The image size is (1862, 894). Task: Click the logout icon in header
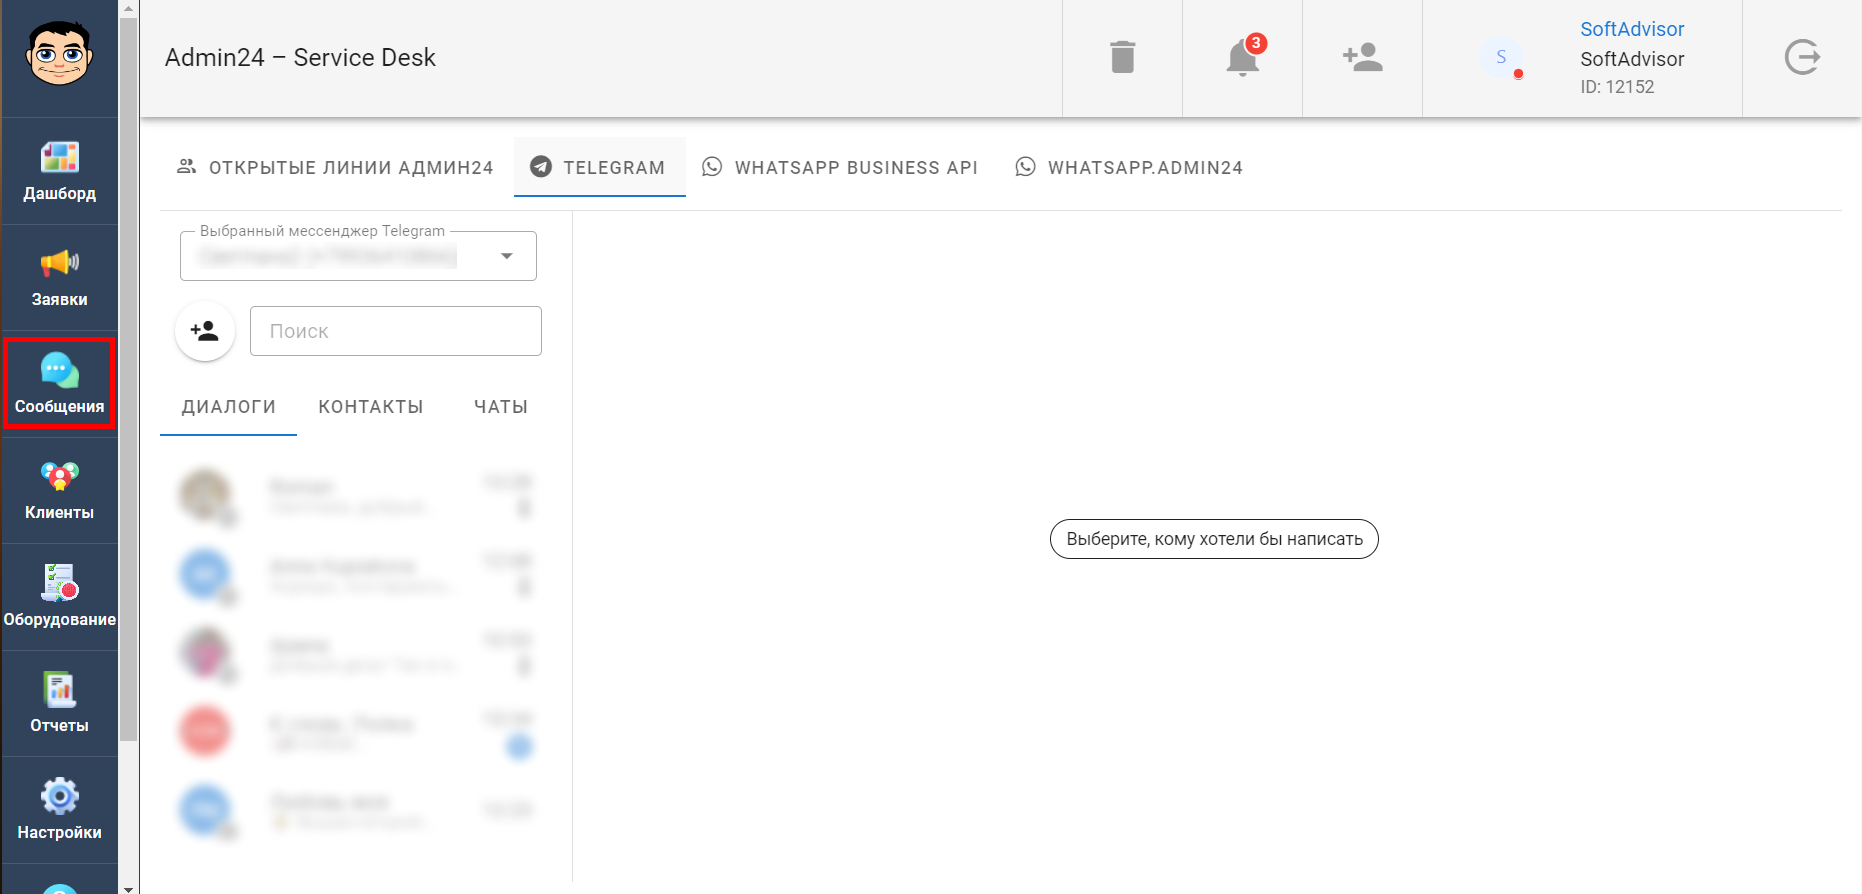pyautogui.click(x=1802, y=58)
